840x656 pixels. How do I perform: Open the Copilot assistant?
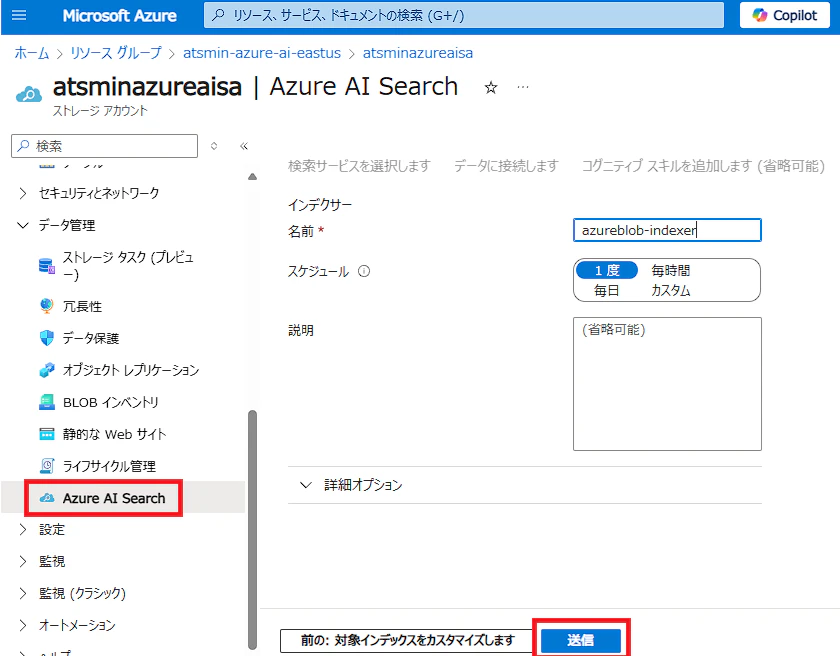coord(785,16)
